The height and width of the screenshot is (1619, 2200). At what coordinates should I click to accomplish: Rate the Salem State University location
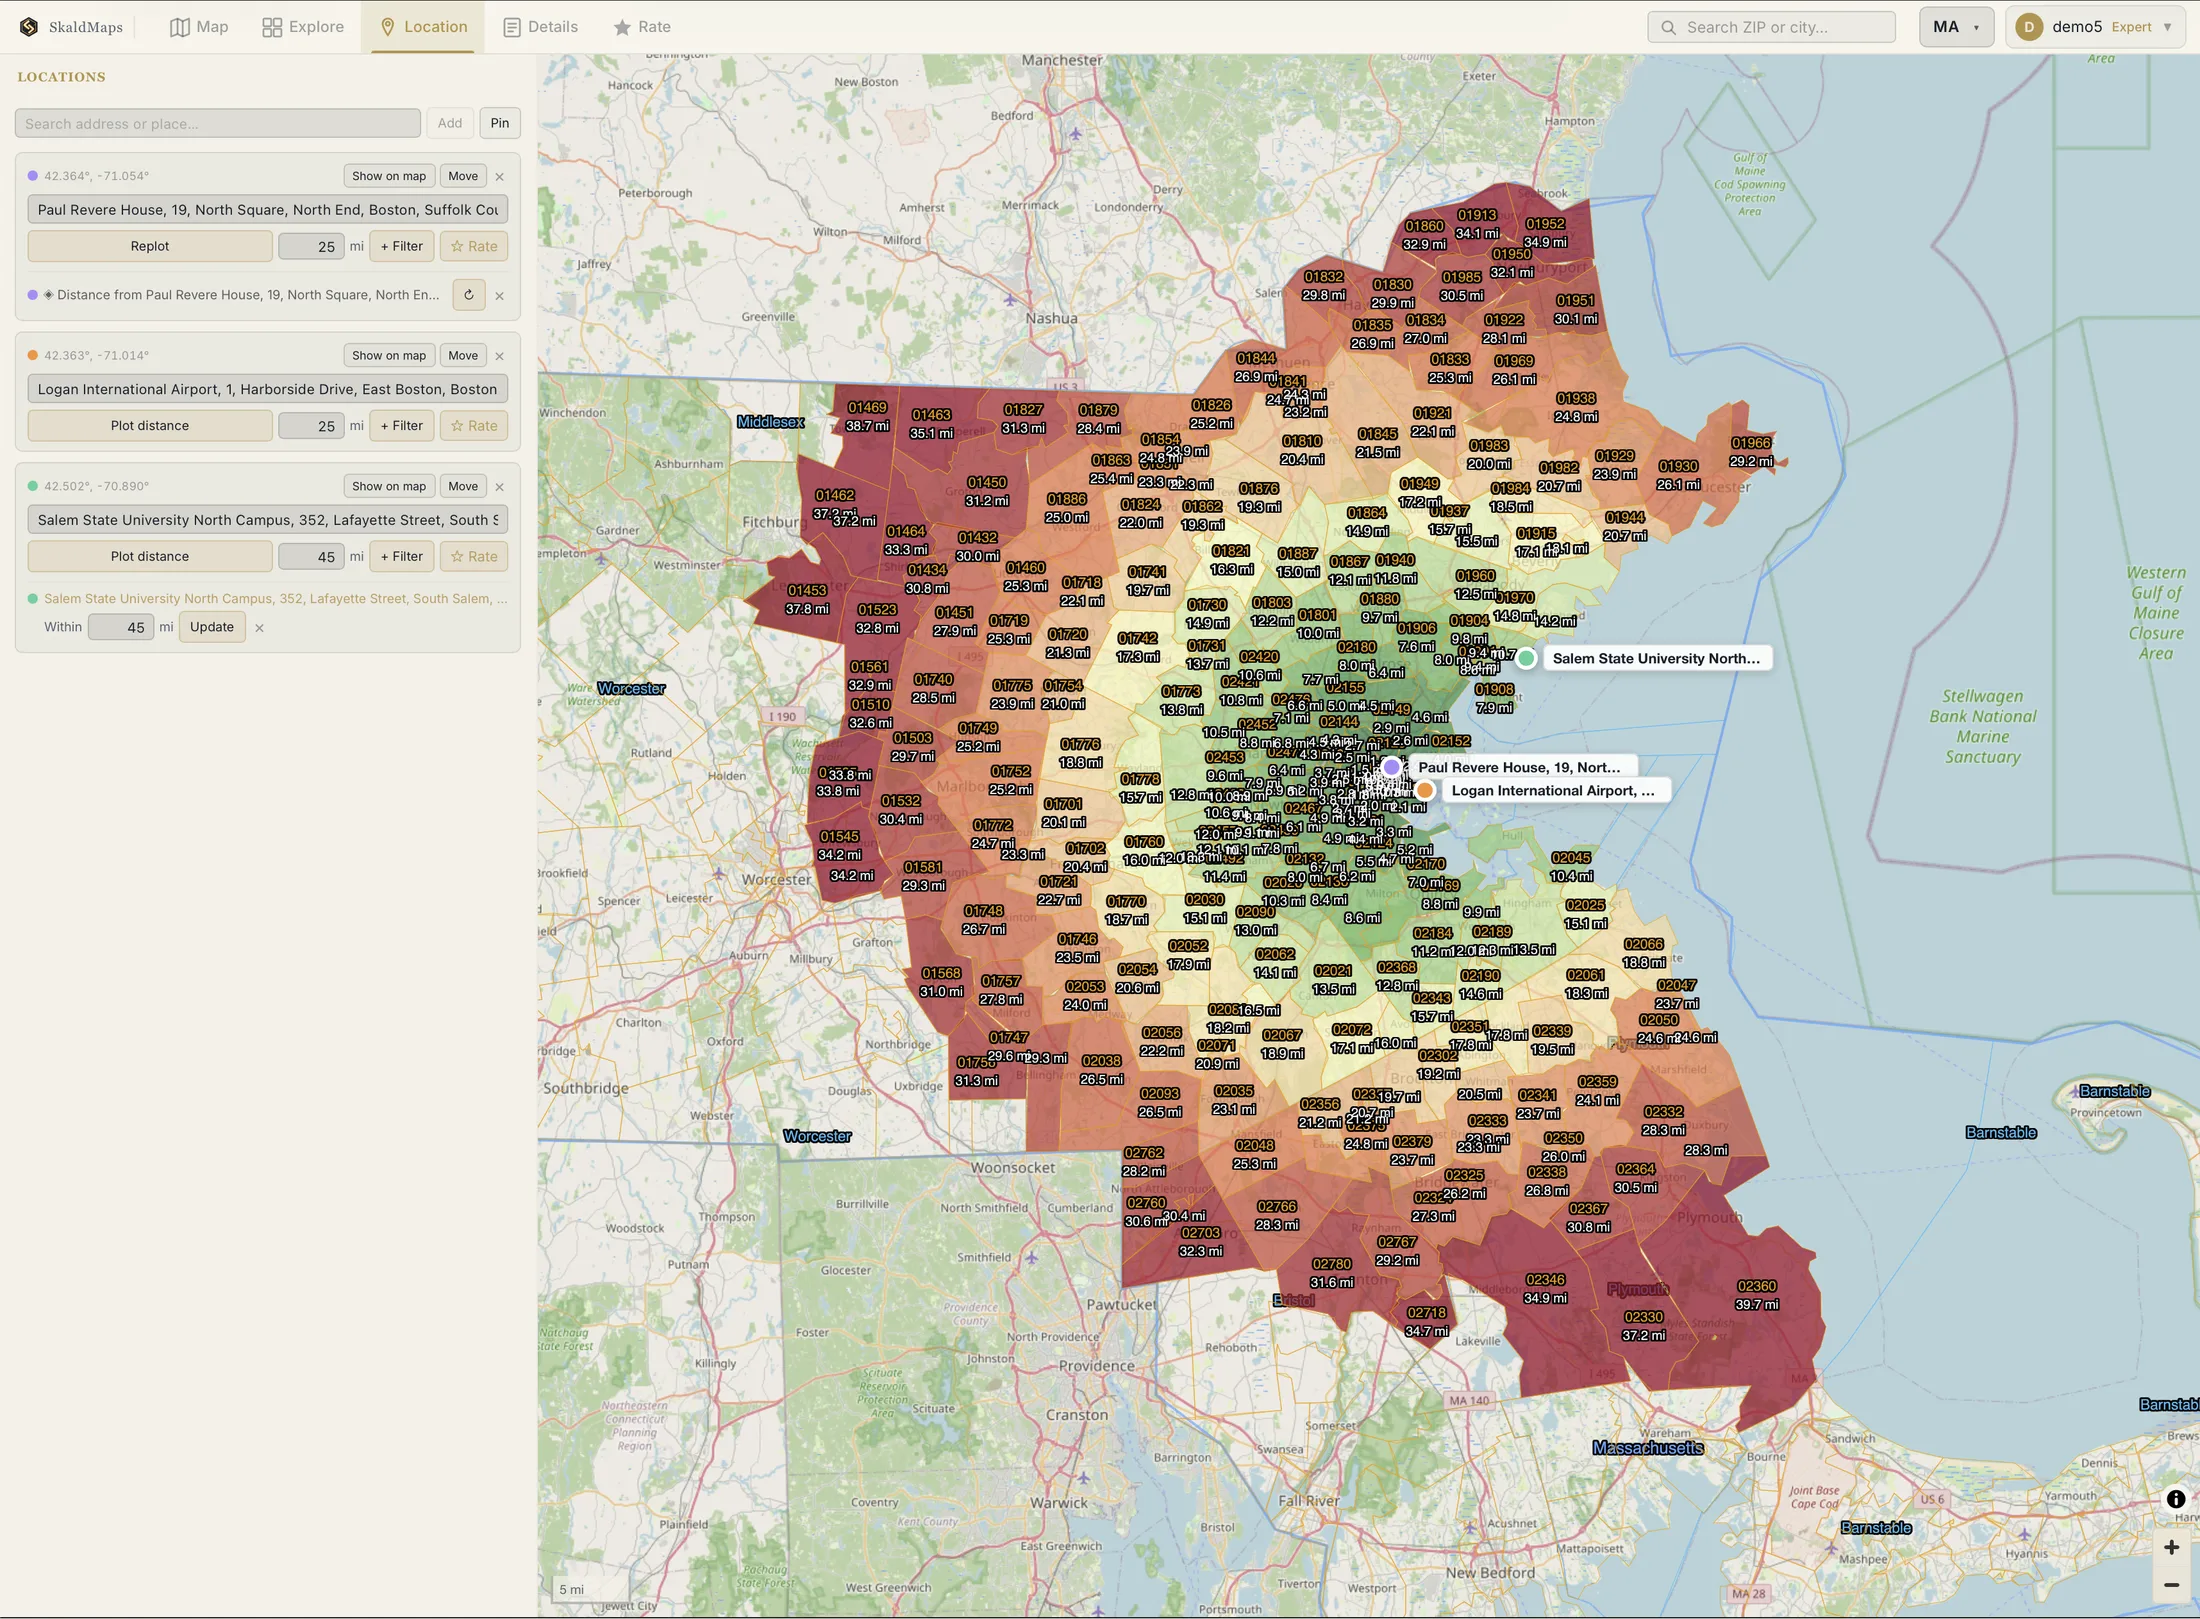474,556
